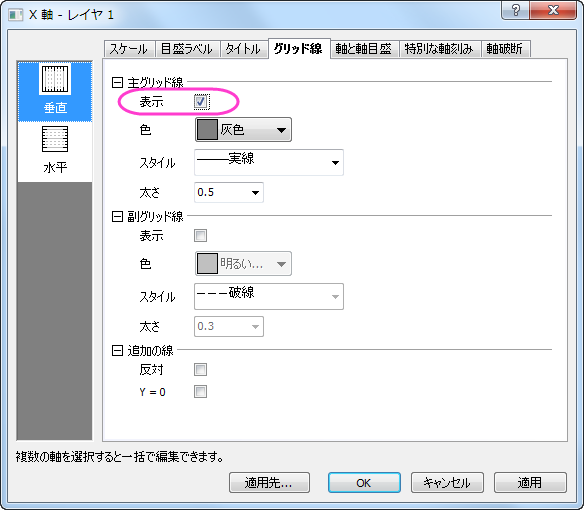This screenshot has width=584, height=510.
Task: Switch to the スケール tab
Action: click(x=129, y=49)
